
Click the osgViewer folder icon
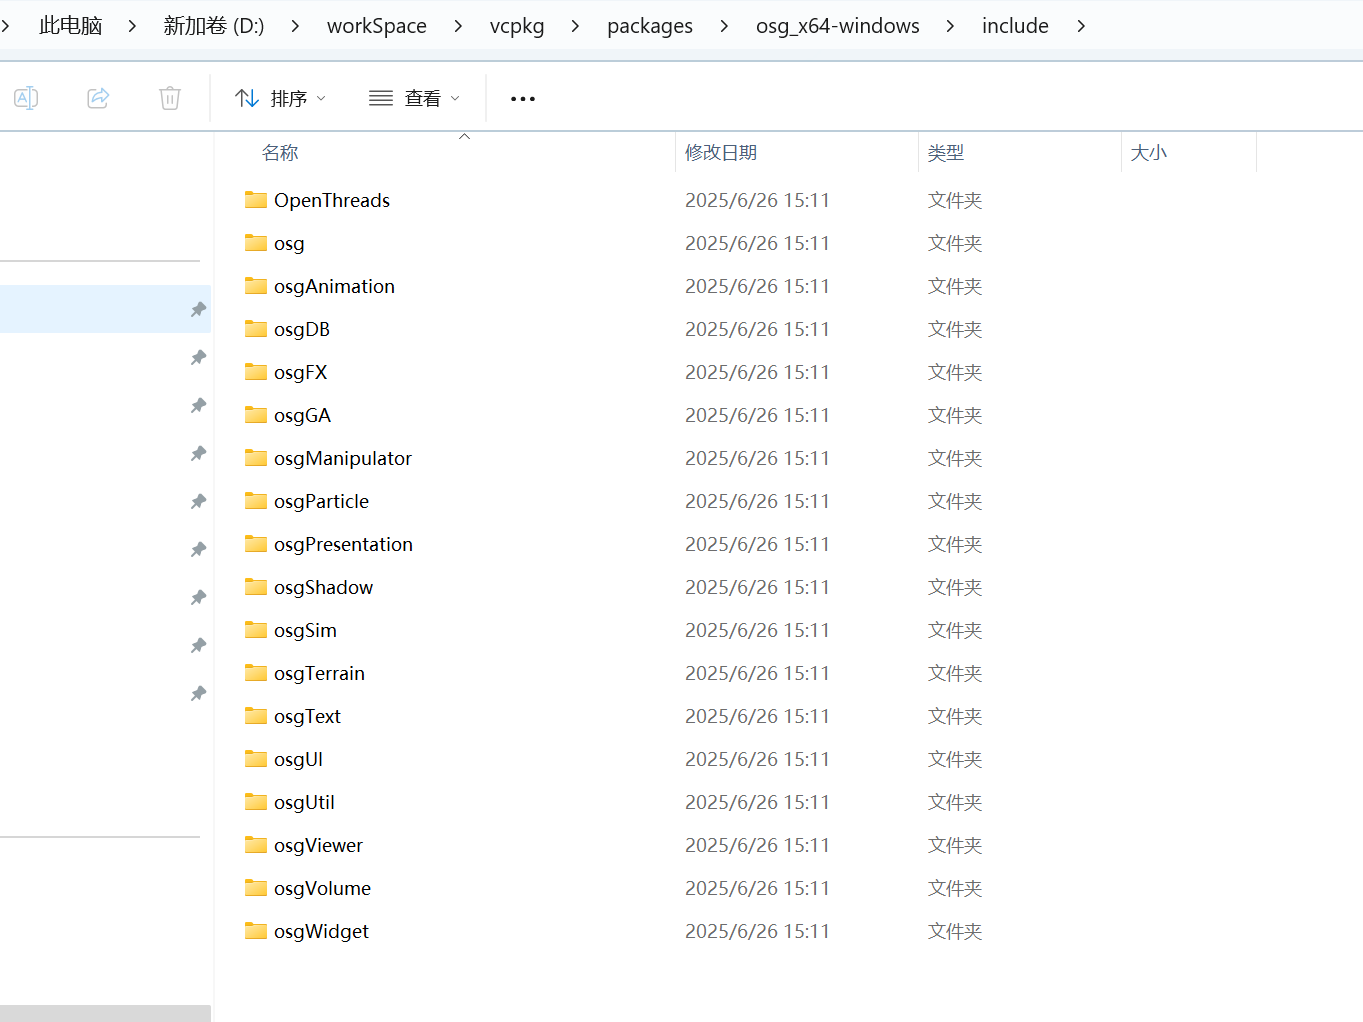(256, 845)
